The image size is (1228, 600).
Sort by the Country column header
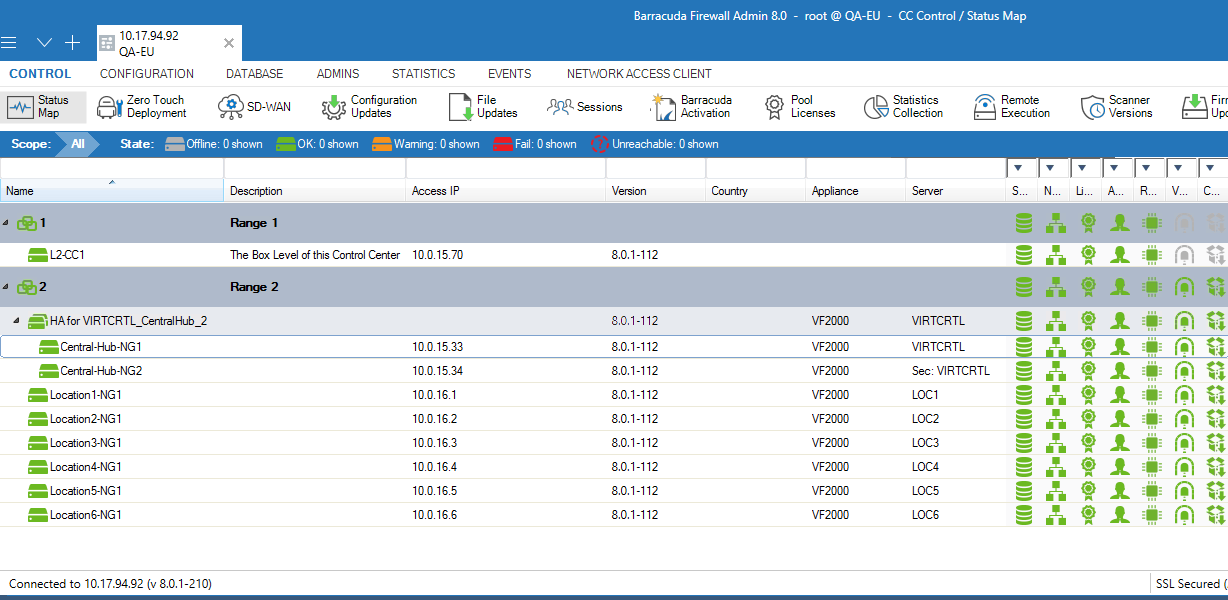pos(756,191)
